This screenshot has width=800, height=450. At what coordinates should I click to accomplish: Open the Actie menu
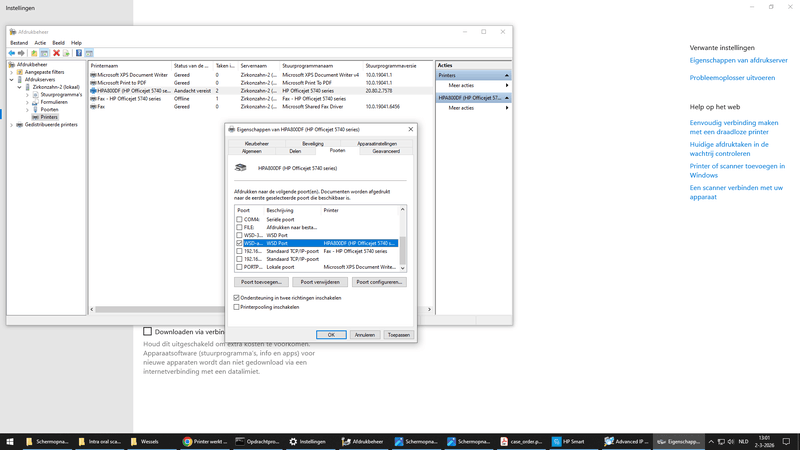coord(40,43)
